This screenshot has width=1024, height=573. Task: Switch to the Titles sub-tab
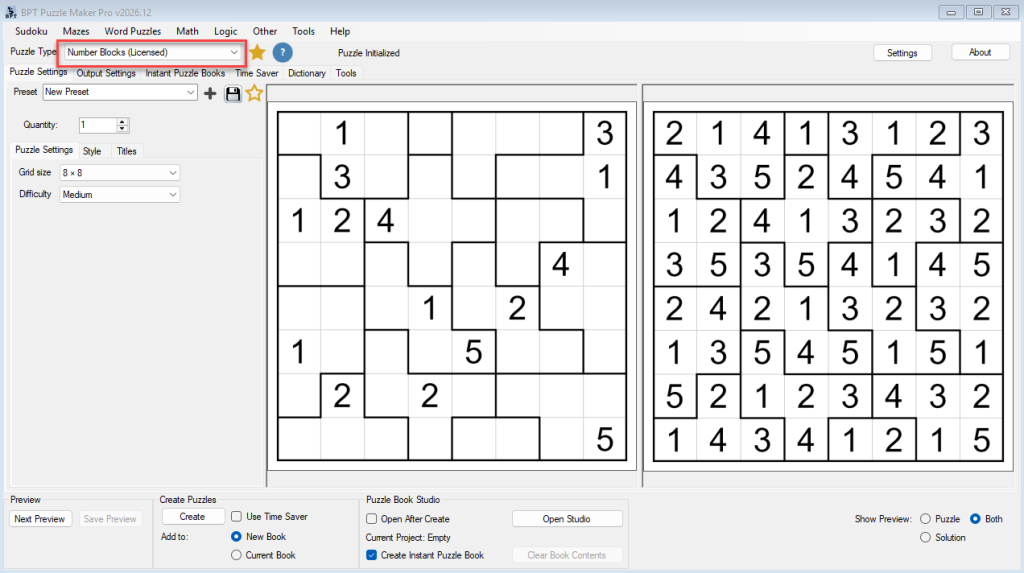pos(127,151)
